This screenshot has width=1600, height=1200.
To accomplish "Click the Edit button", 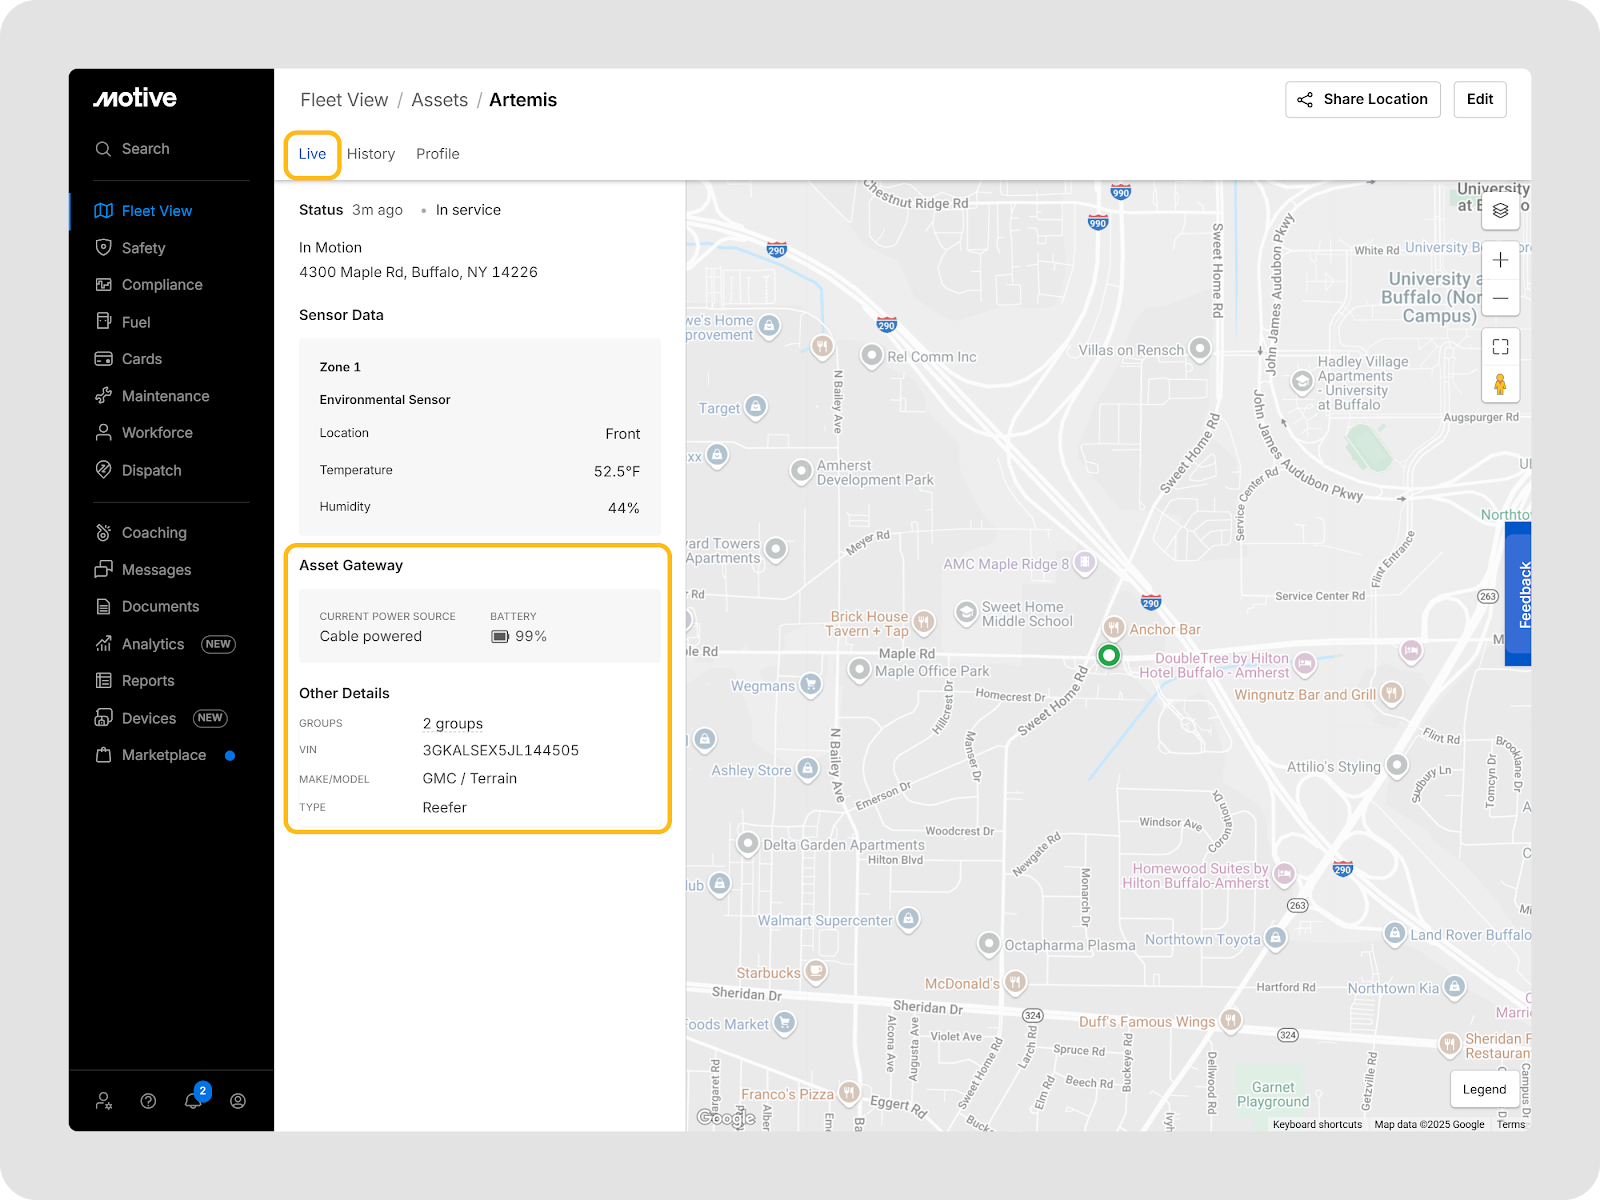I will pyautogui.click(x=1479, y=99).
